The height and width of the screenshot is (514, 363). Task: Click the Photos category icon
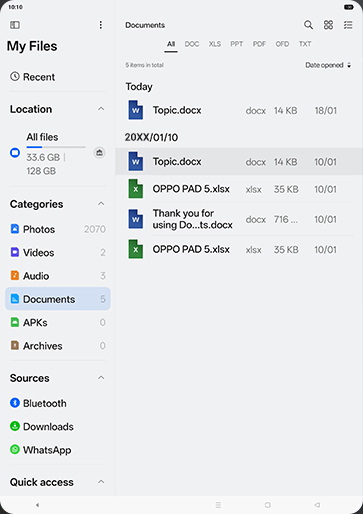(15, 229)
